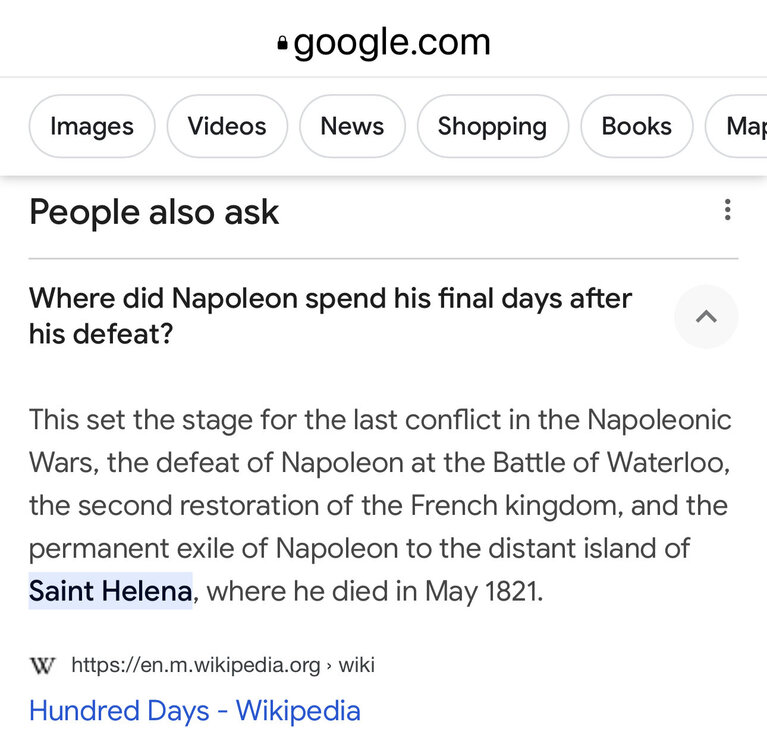Go to the Shopping results tab

[492, 126]
